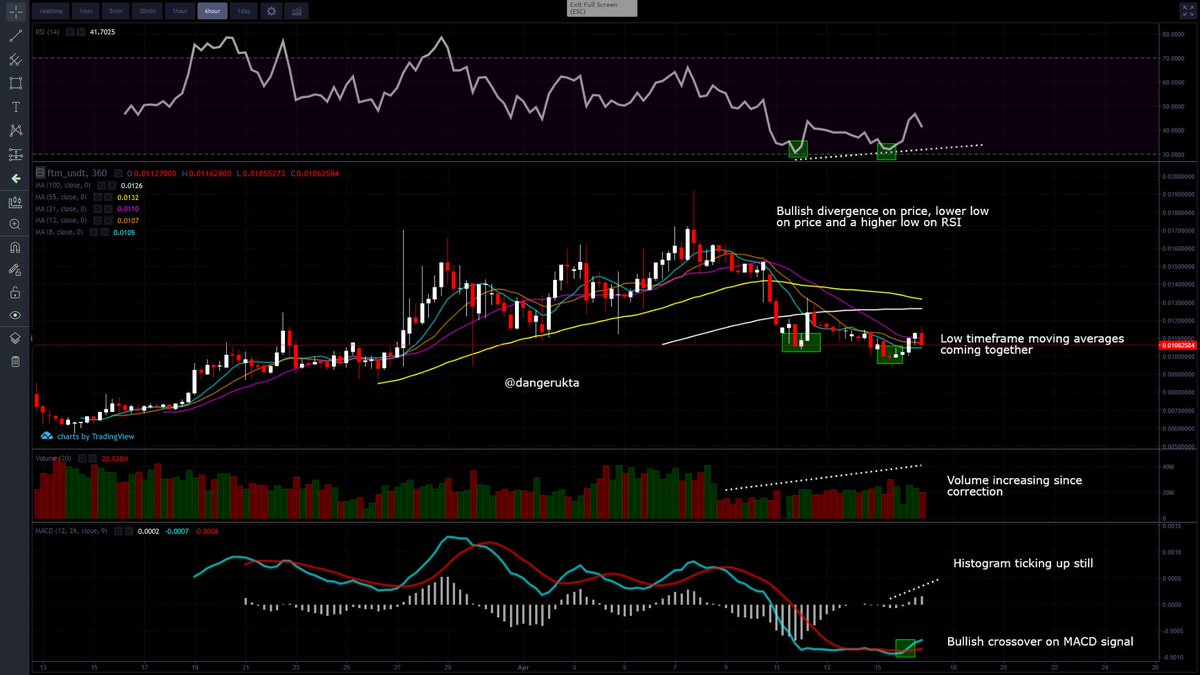The width and height of the screenshot is (1200, 675).
Task: Open the prediction and measurement tools
Action: pos(15,154)
